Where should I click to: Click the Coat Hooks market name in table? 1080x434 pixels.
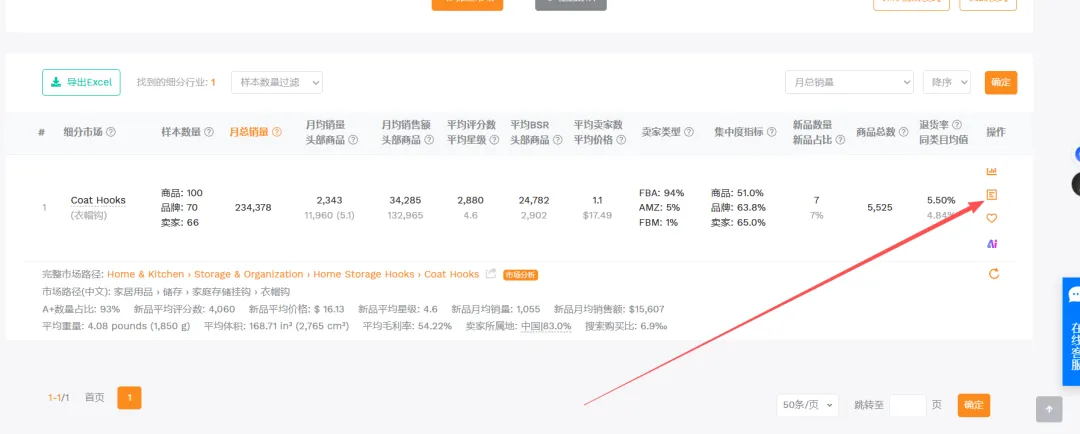click(98, 200)
